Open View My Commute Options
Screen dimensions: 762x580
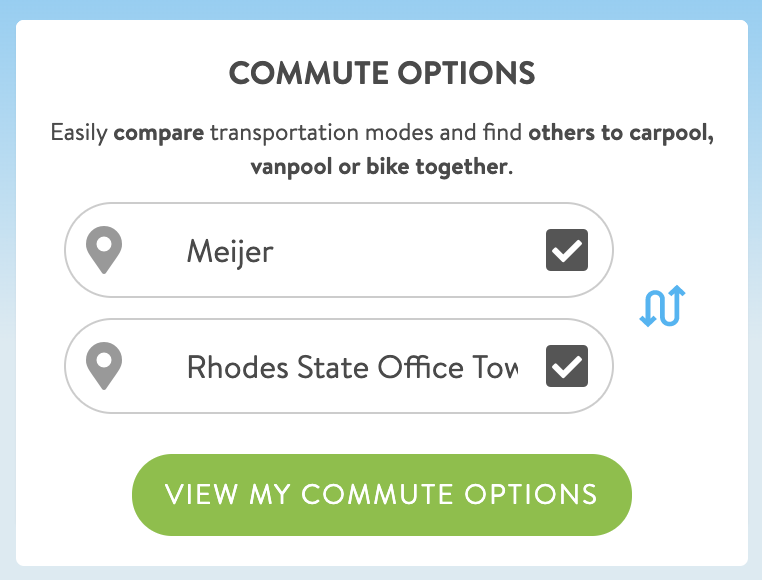tap(381, 495)
